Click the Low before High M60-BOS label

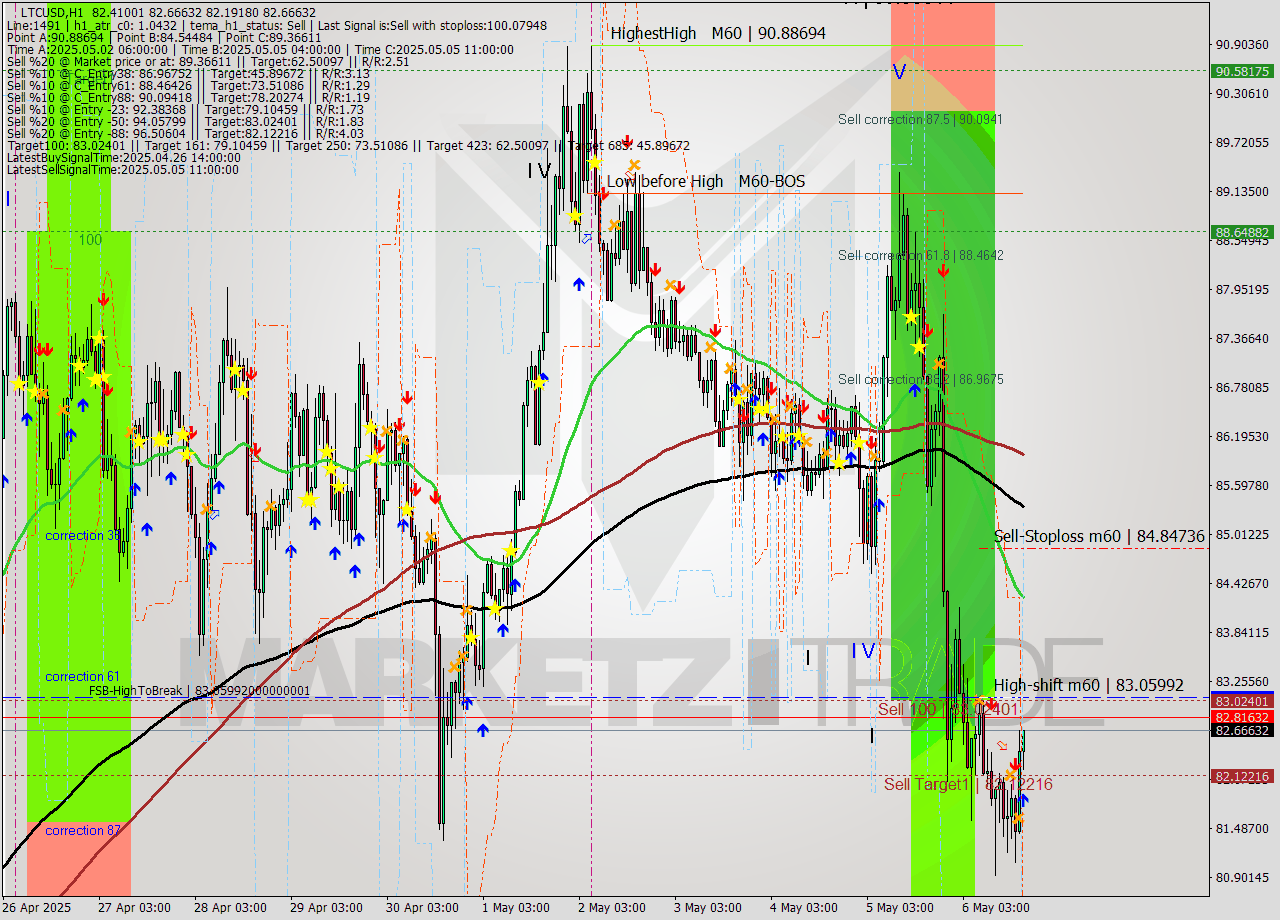pos(706,182)
